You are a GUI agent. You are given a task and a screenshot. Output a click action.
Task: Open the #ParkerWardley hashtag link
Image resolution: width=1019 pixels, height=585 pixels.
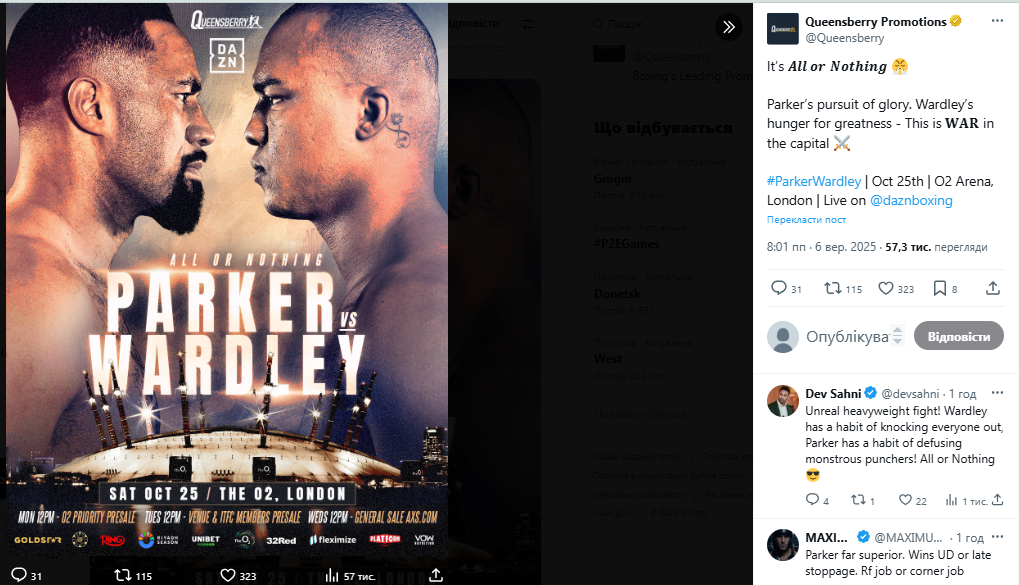(x=814, y=181)
